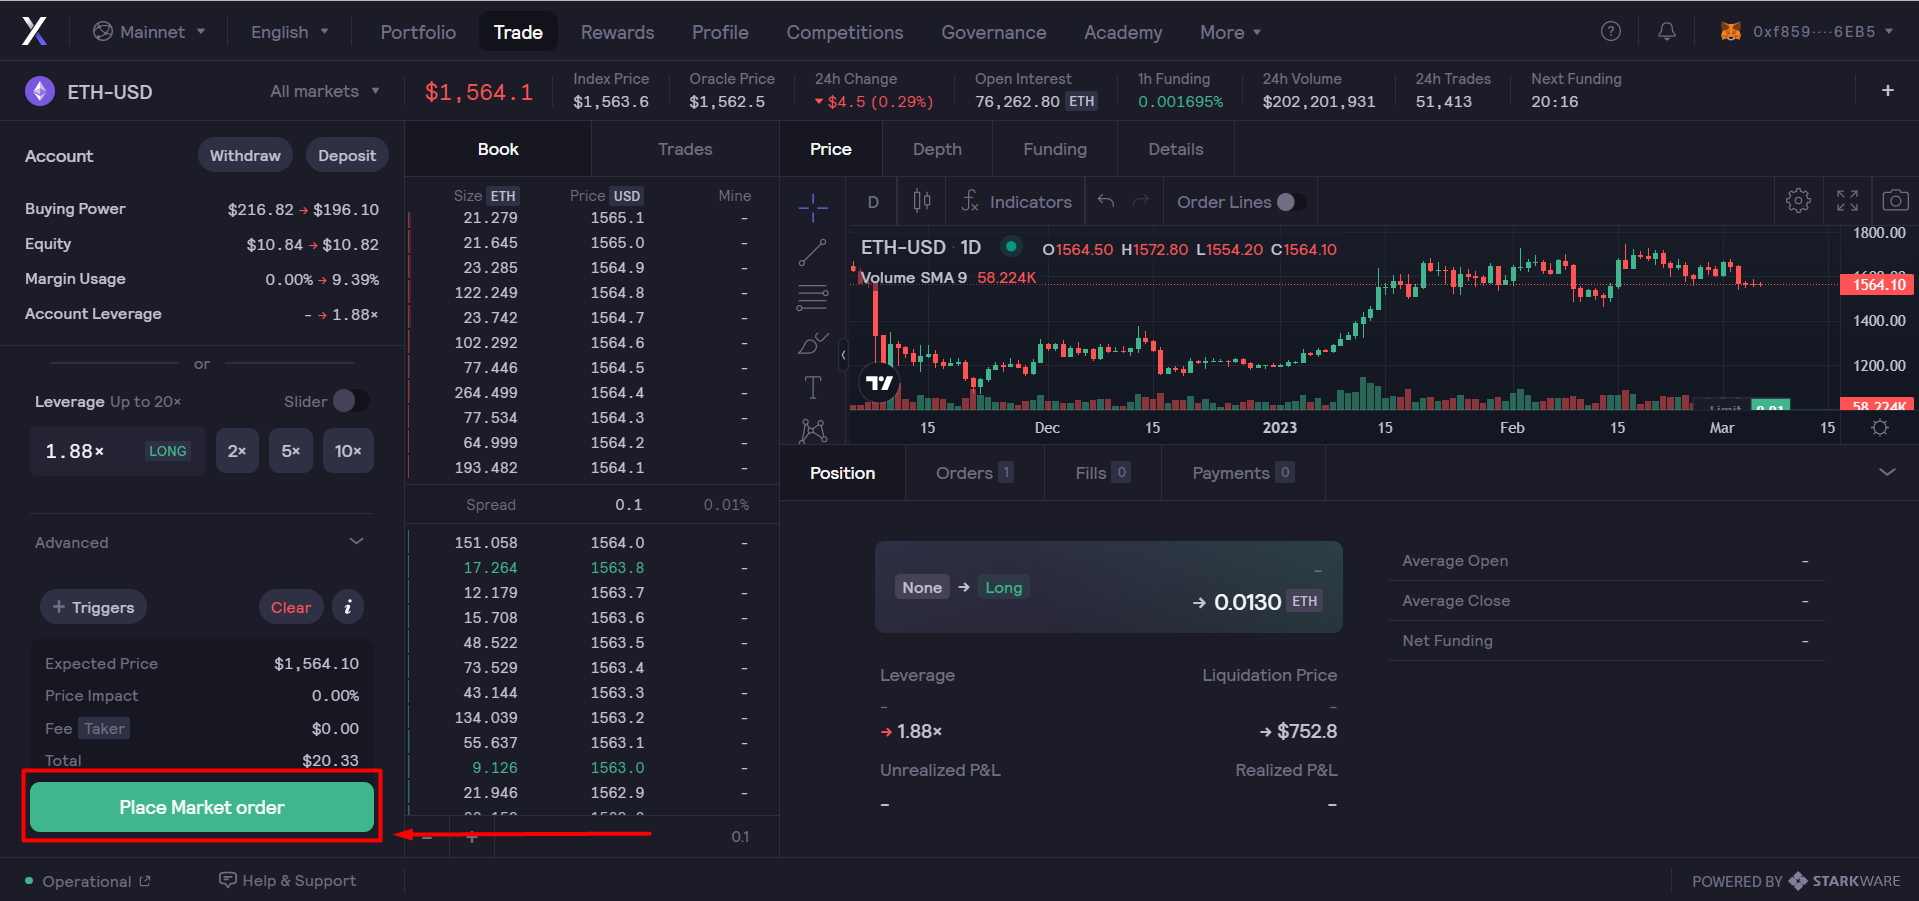Increase order book grouping with plus
This screenshot has width=1919, height=901.
coord(472,837)
